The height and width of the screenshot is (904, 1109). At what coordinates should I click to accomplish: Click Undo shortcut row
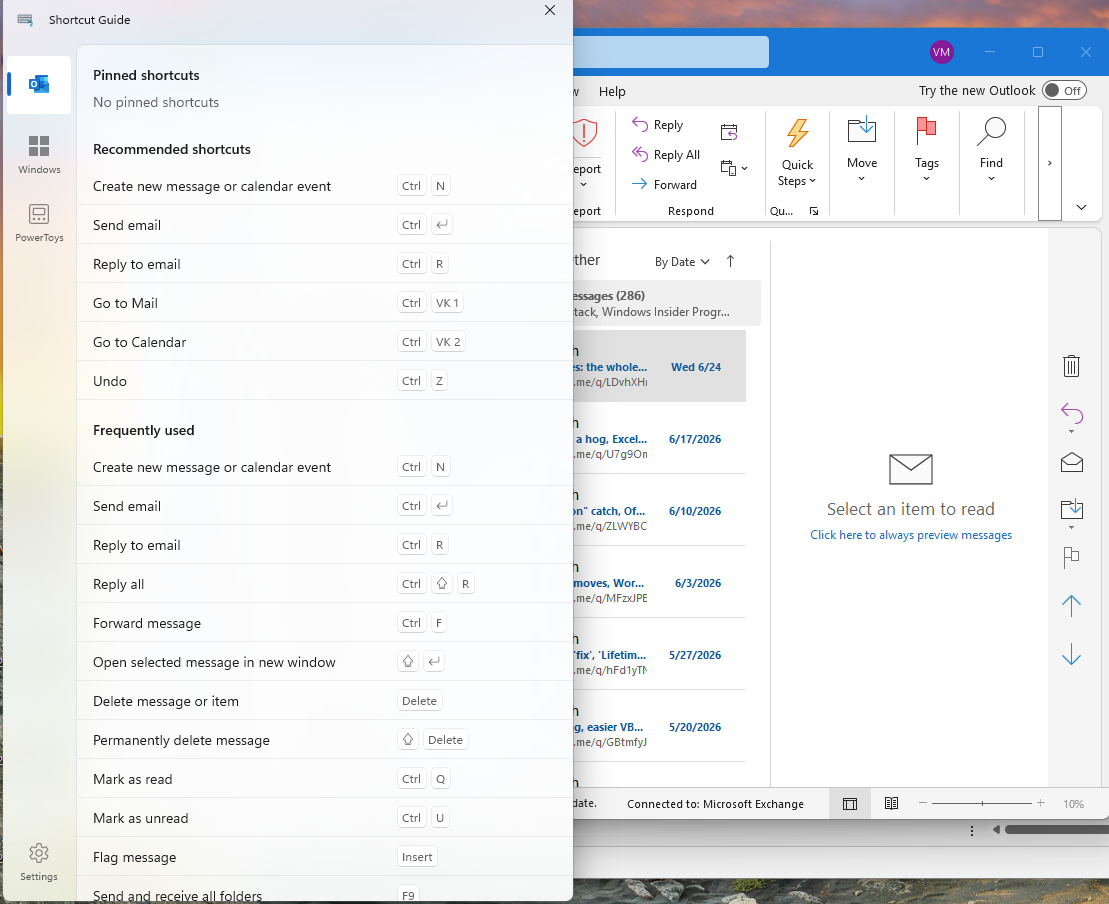pyautogui.click(x=325, y=381)
